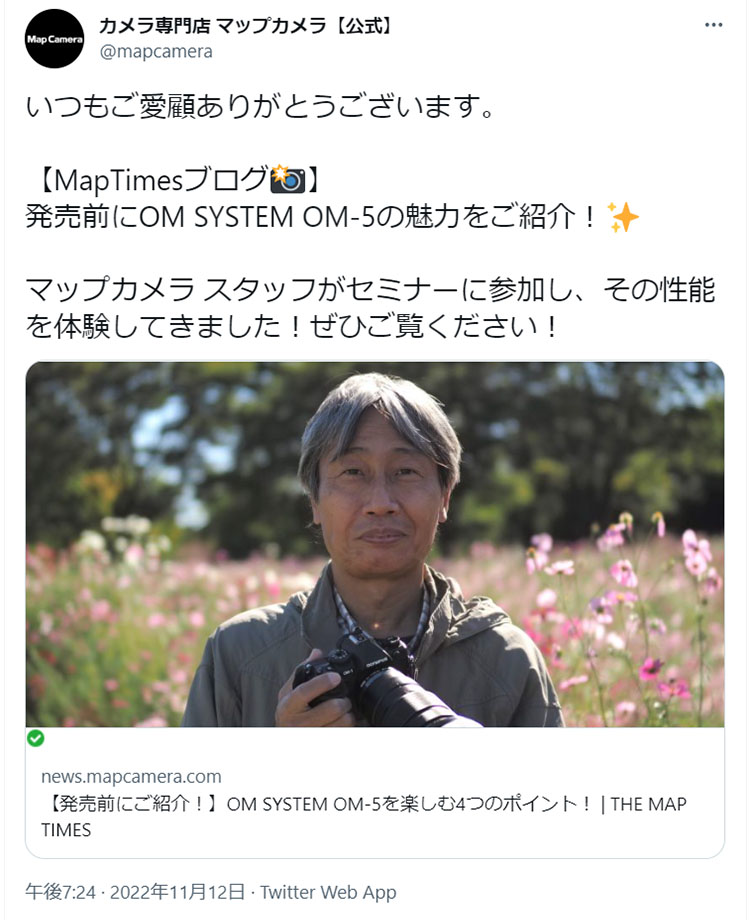Open the account name カメラ専門店 マップカメラ【公式】
This screenshot has width=750, height=920.
(x=245, y=25)
